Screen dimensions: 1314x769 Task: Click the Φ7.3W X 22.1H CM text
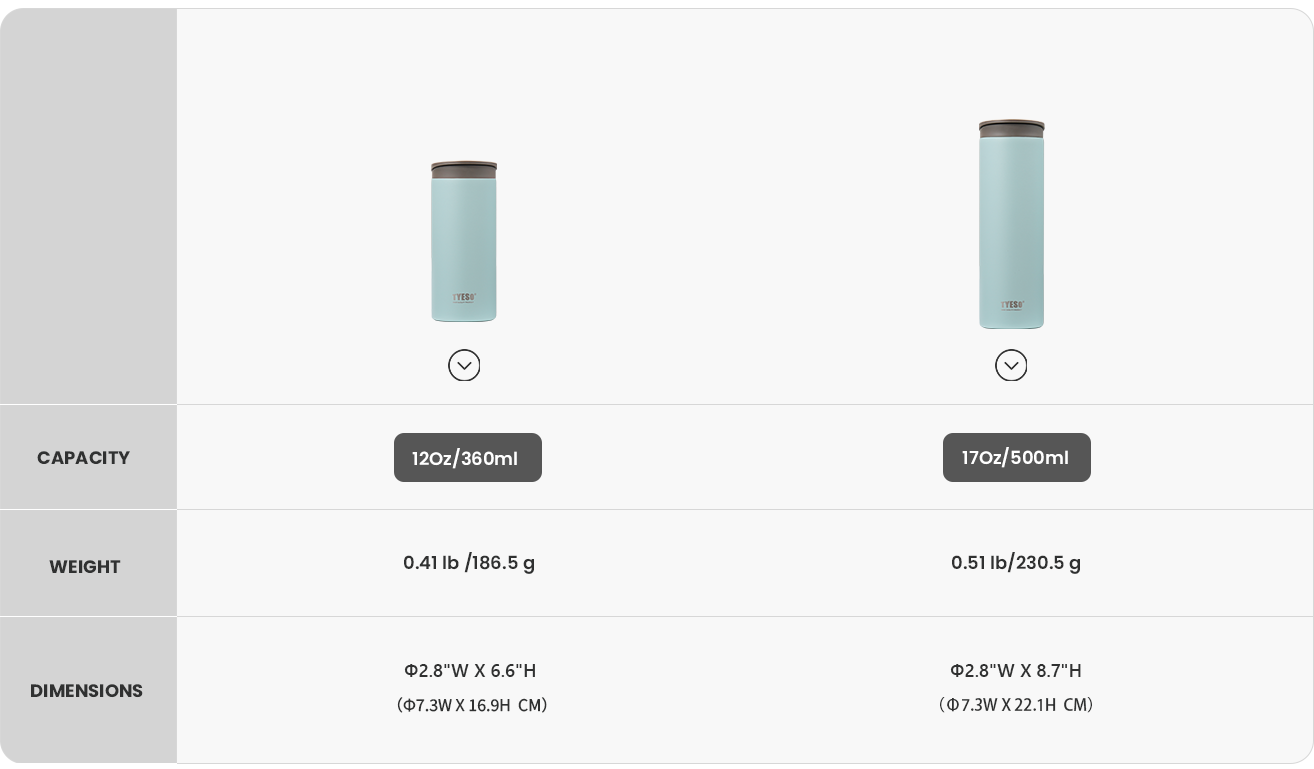[1016, 705]
